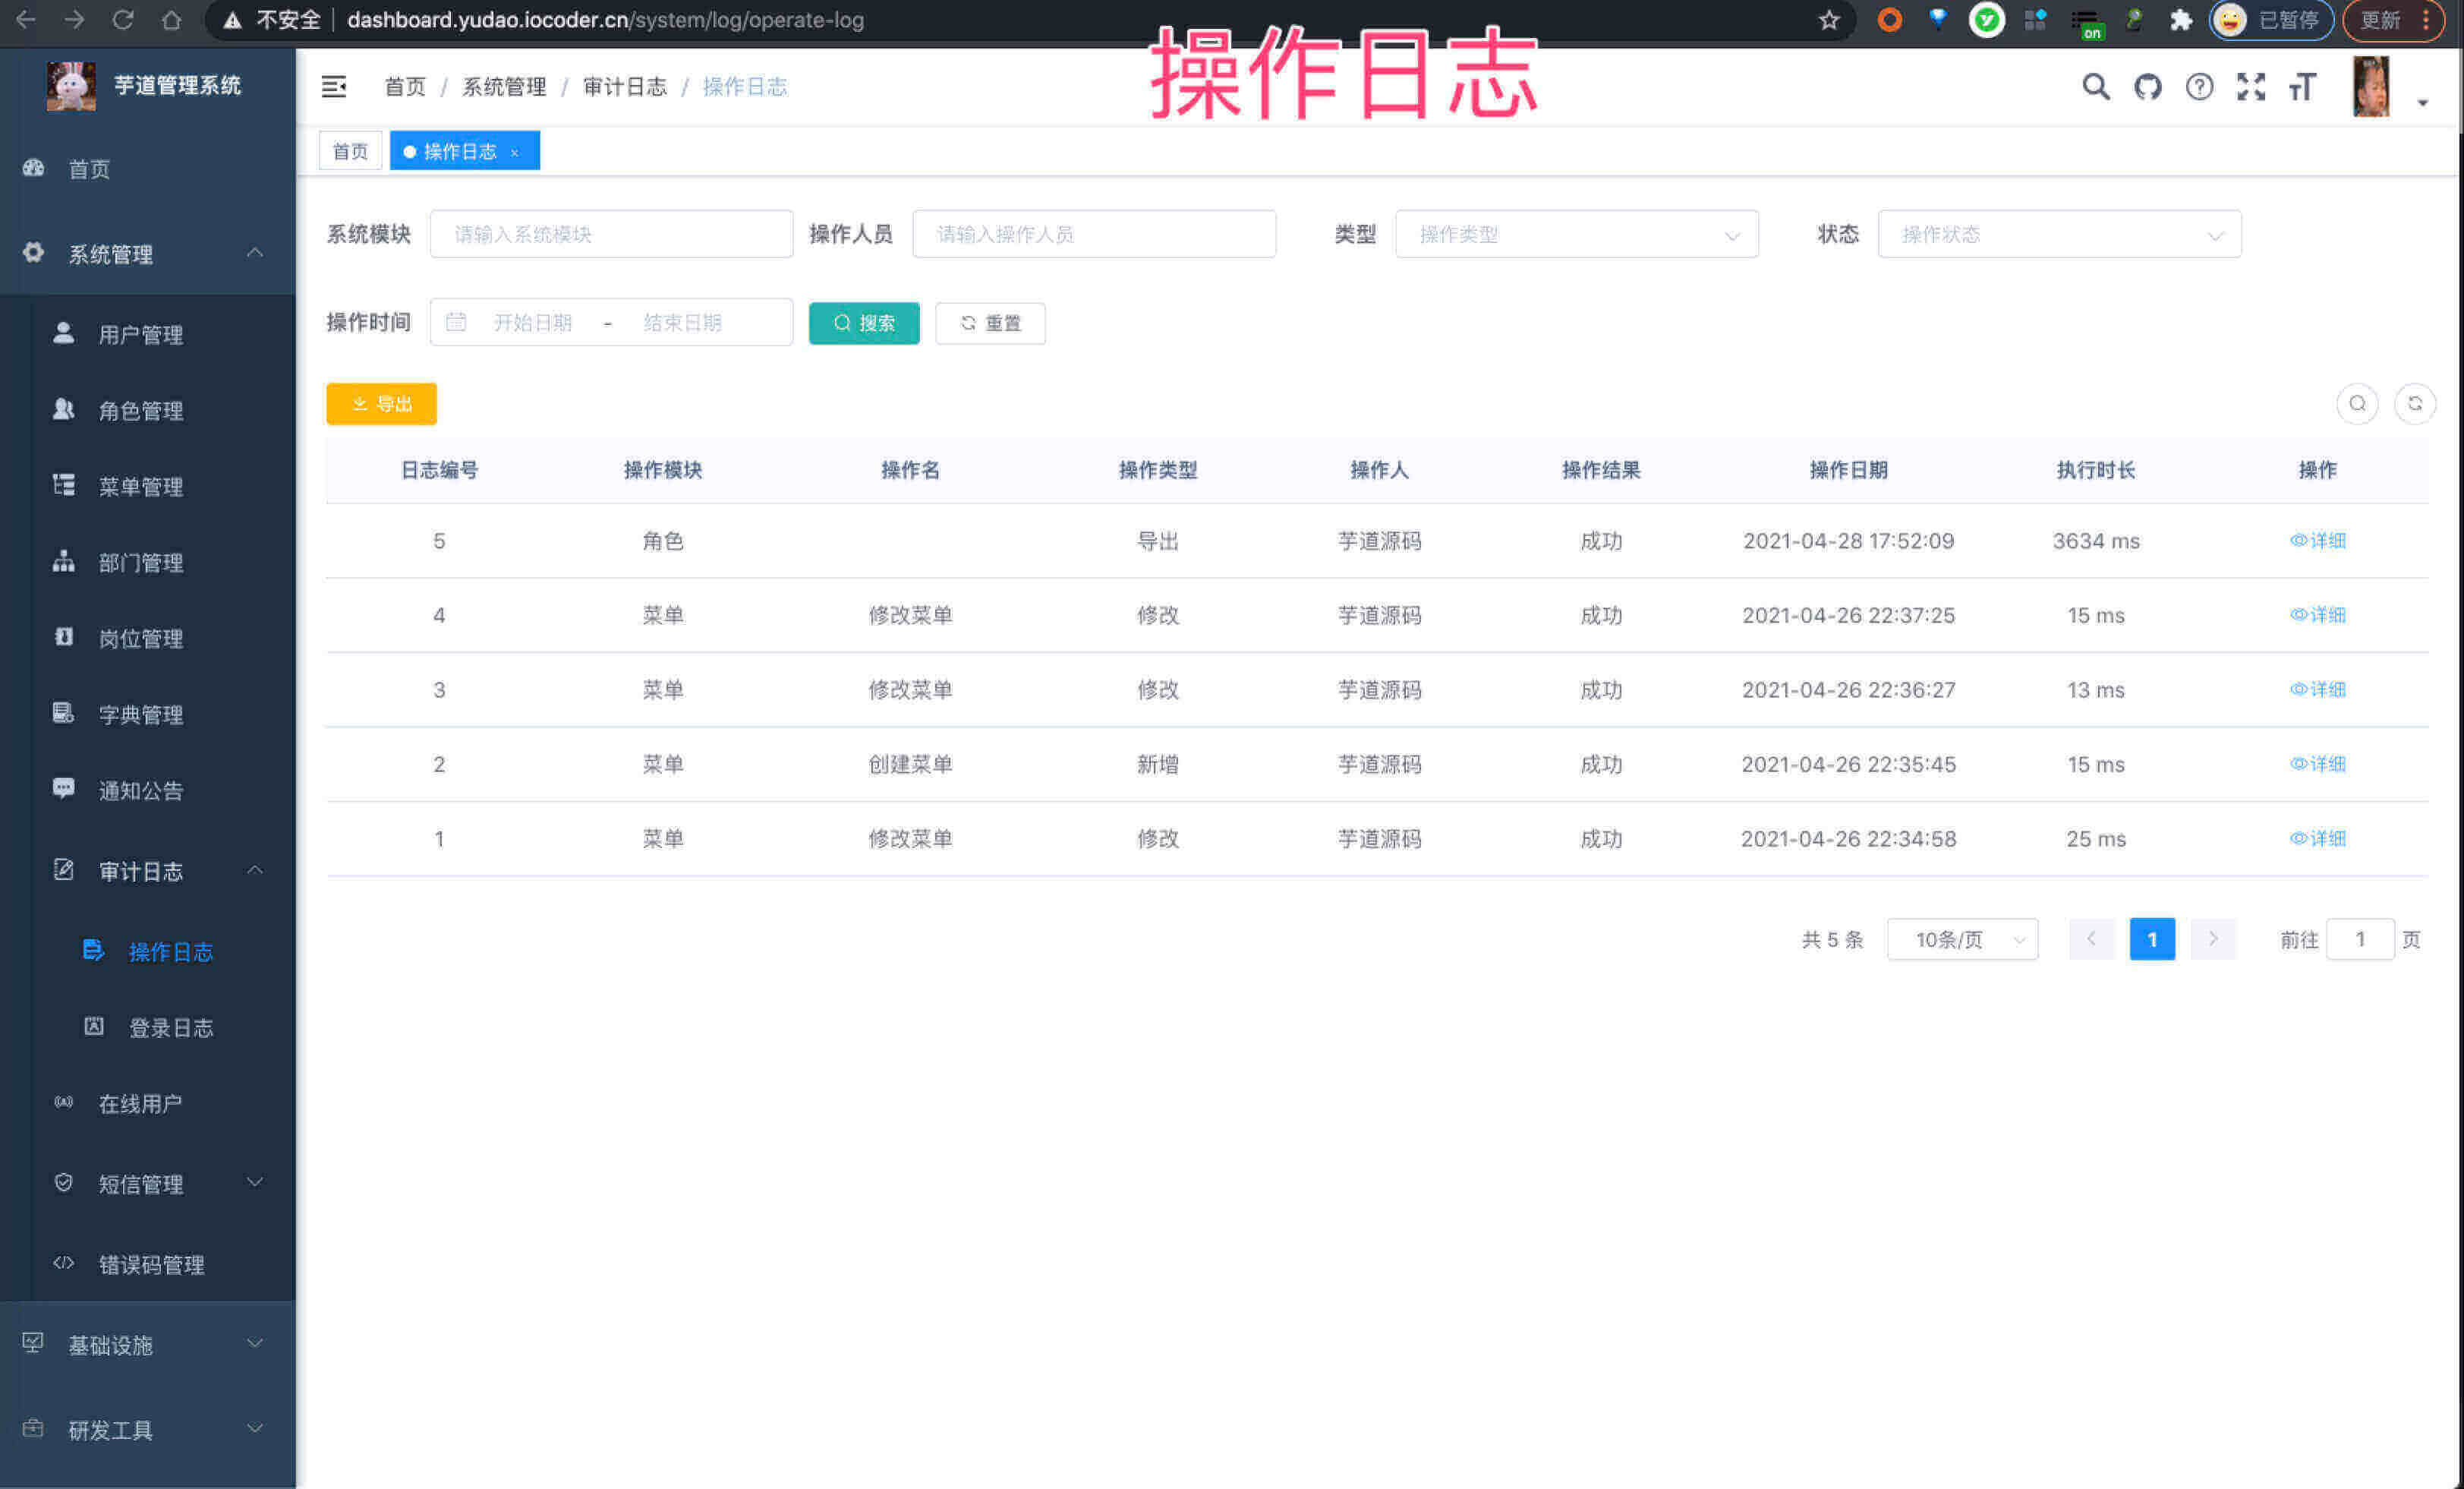Open 详细 for log entry 5

click(x=2318, y=541)
